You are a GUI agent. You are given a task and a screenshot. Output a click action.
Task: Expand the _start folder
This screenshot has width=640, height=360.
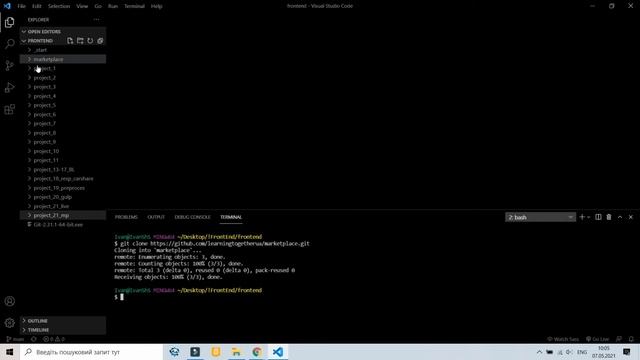tap(63, 50)
